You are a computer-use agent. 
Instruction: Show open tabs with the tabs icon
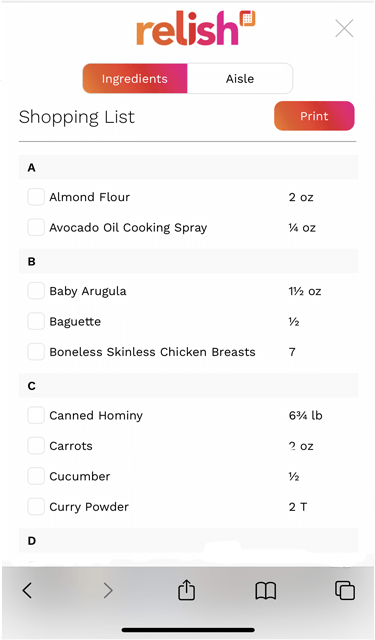pos(345,590)
